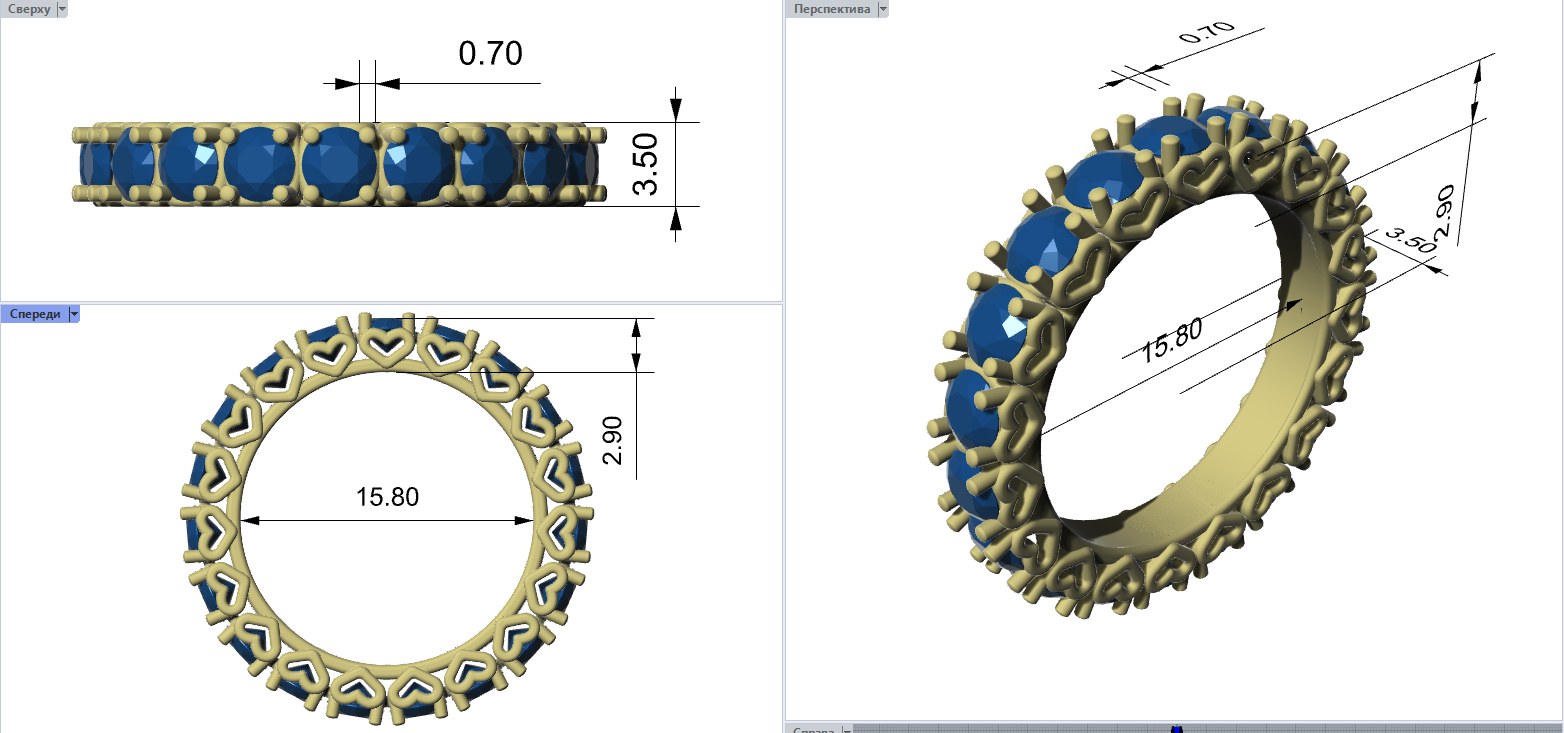Activate the Спереди viewport title label
The image size is (1564, 733).
pyautogui.click(x=34, y=314)
